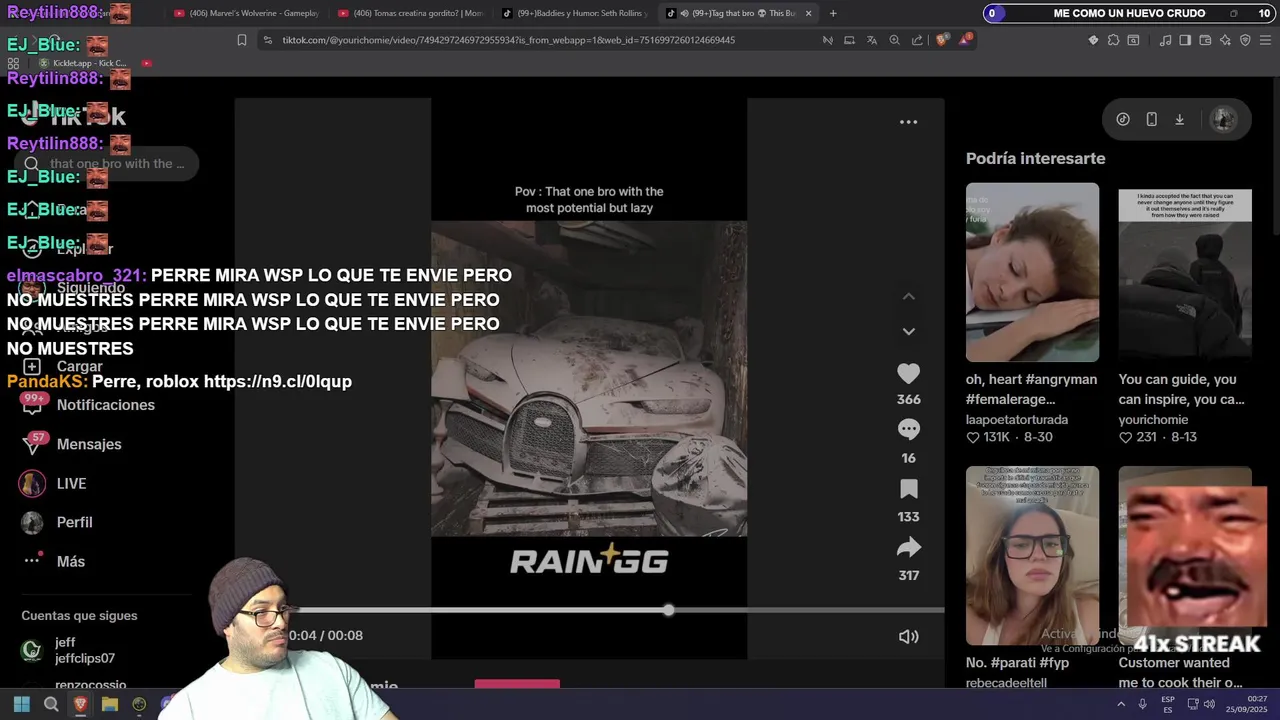The height and width of the screenshot is (720, 1280).
Task: Open LIVE section in sidebar
Action: pos(71,483)
